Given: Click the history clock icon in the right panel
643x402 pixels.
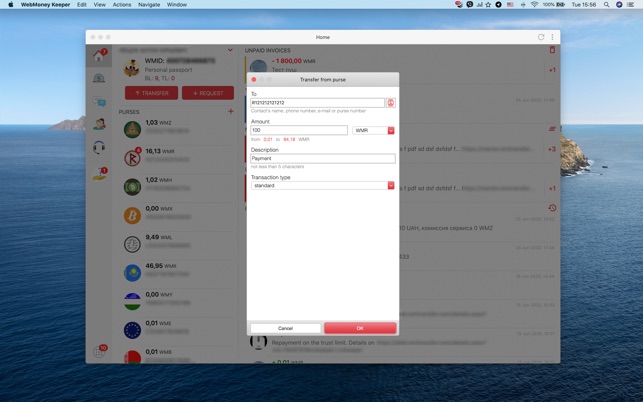Looking at the screenshot, I should (552, 208).
